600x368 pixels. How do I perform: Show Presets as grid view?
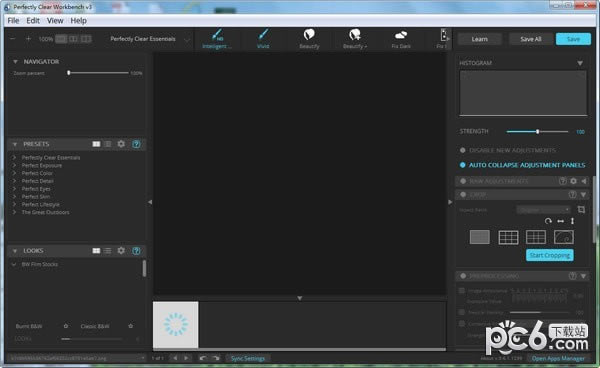coord(96,144)
